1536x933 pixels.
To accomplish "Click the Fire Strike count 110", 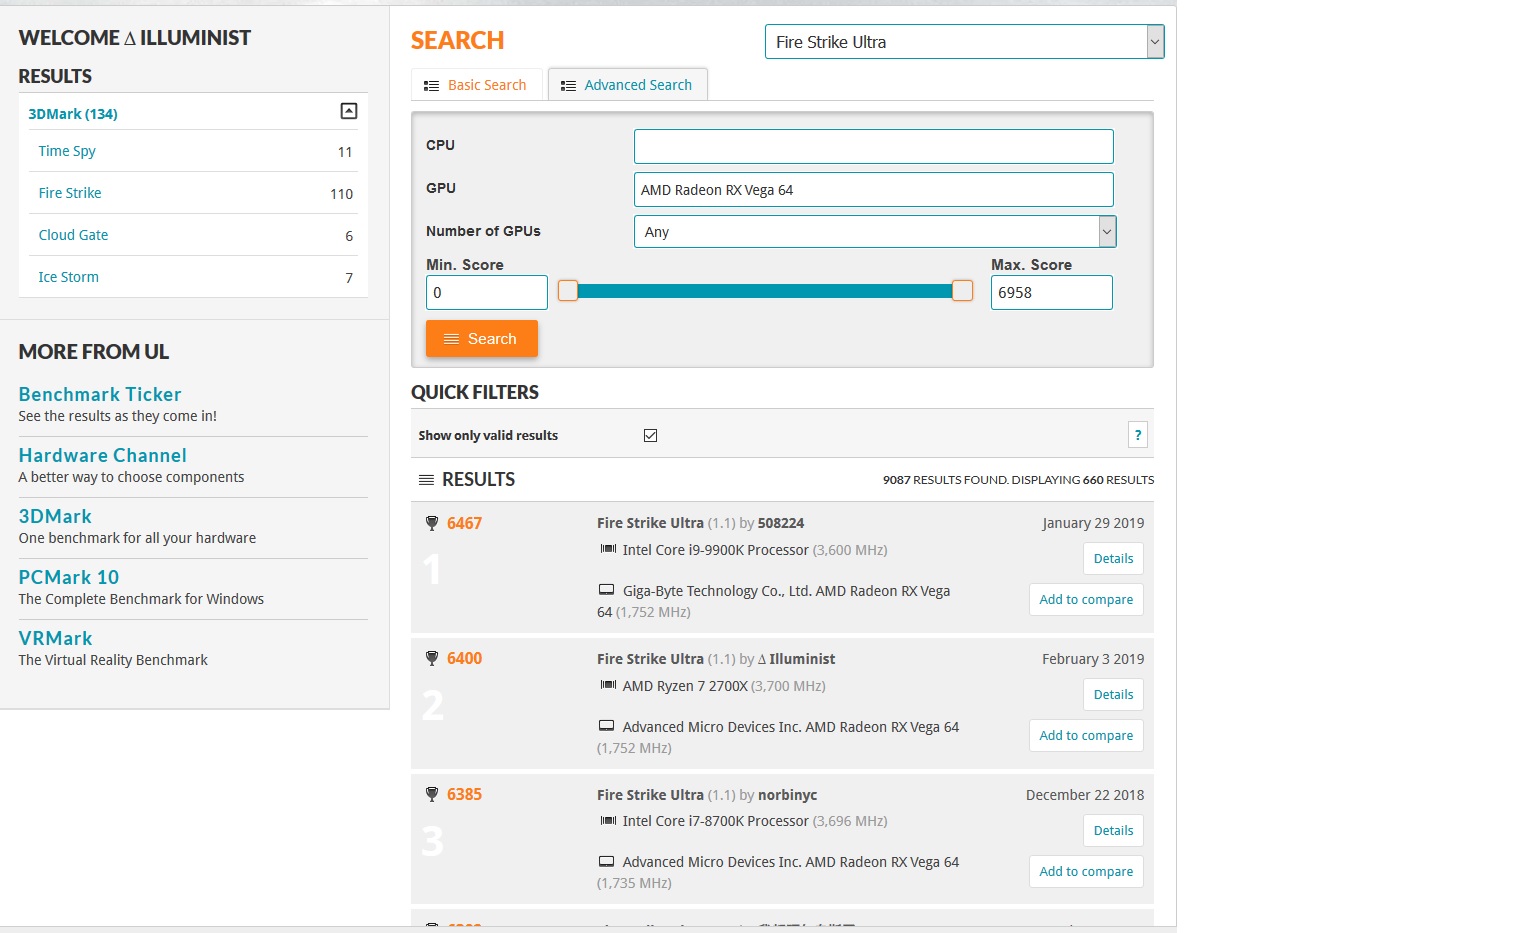I will [x=341, y=194].
